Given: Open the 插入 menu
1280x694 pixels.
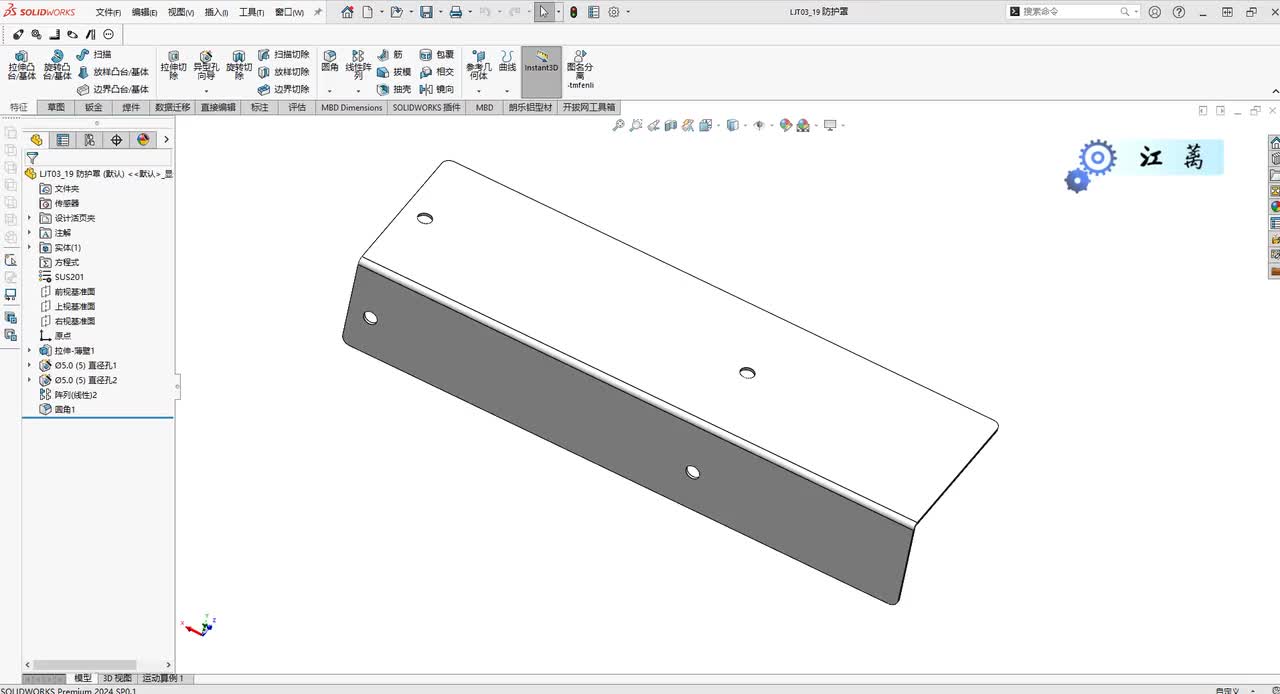Looking at the screenshot, I should pyautogui.click(x=216, y=12).
